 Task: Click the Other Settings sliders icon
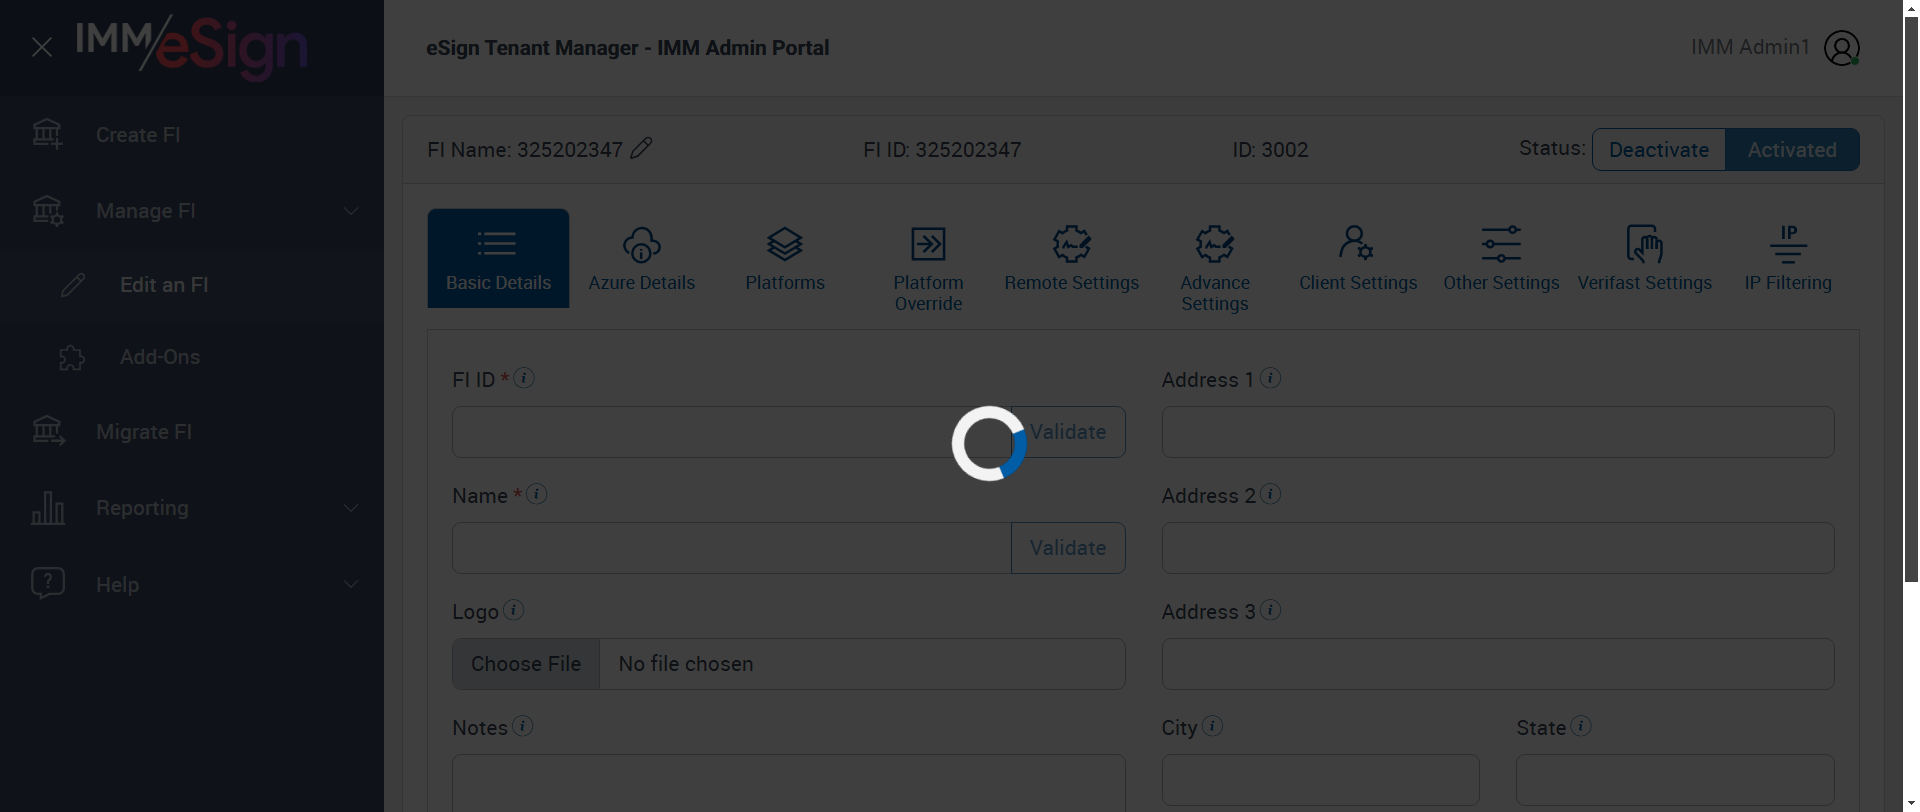pos(1501,243)
